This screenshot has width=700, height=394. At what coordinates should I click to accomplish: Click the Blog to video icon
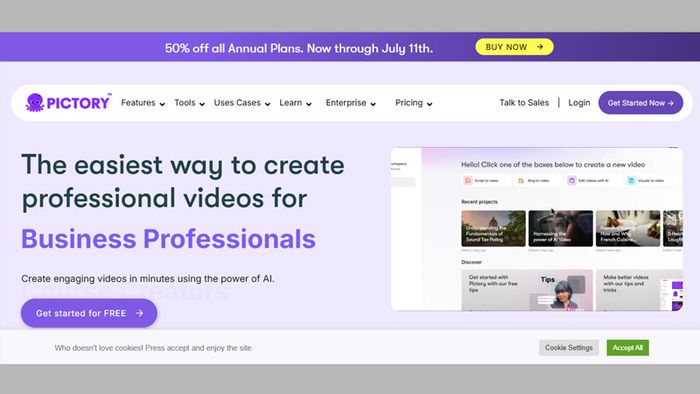521,180
